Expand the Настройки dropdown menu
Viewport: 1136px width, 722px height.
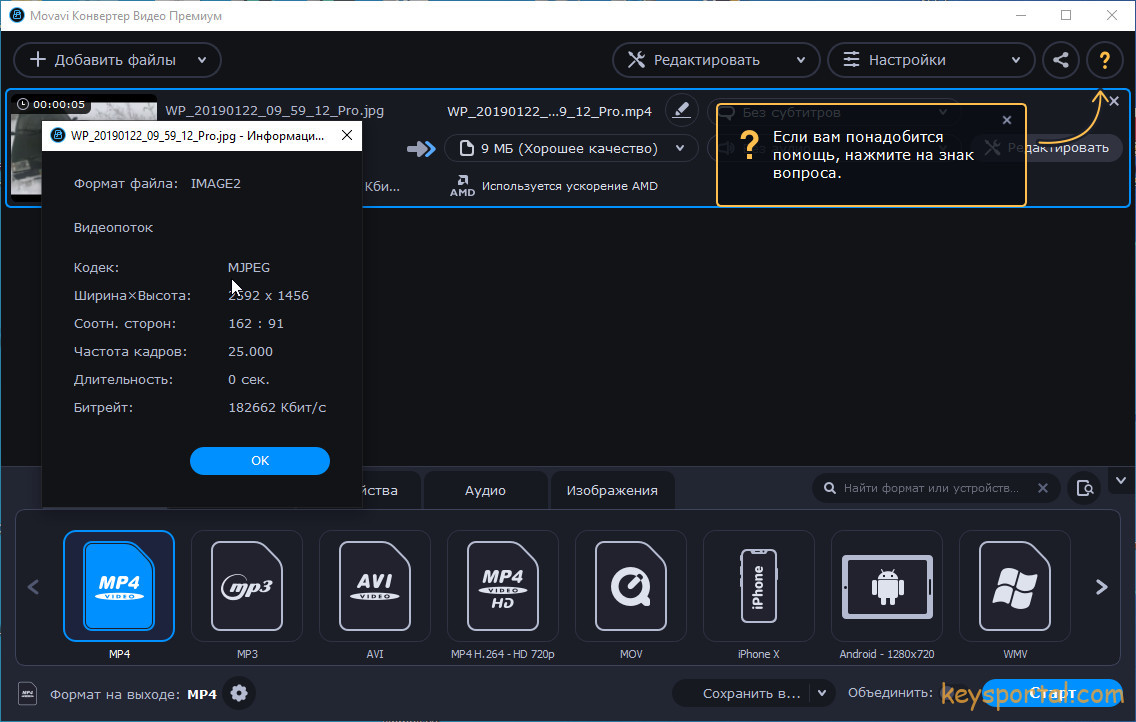[x=1015, y=60]
